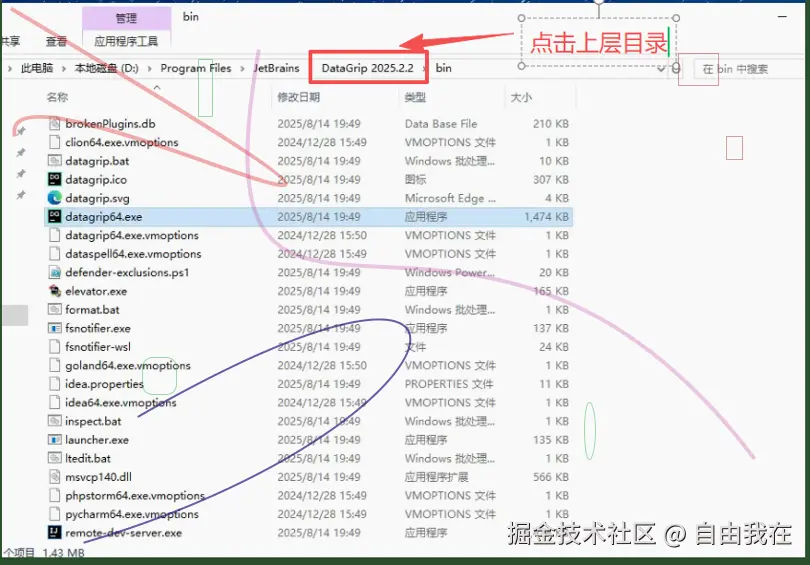Click the fsnotifier.exe application icon
Viewport: 810px width, 565px height.
(x=54, y=328)
